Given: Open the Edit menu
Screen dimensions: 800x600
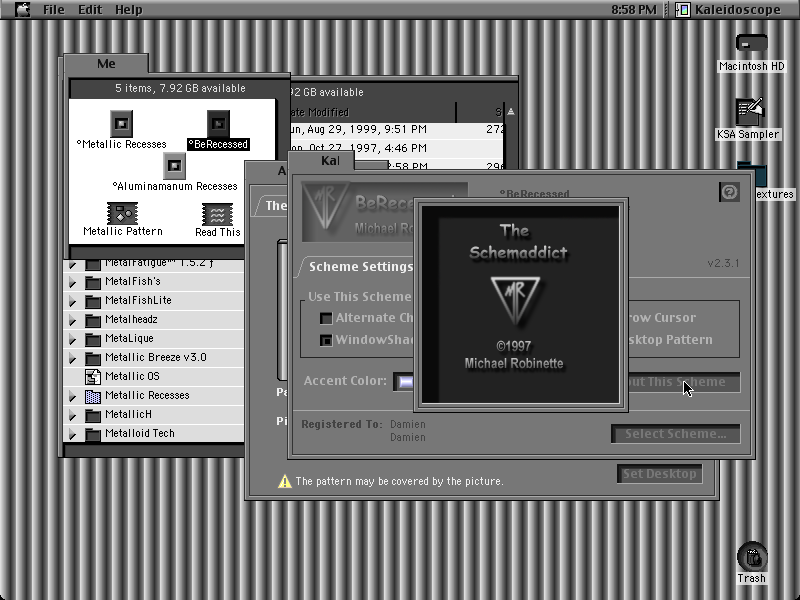Looking at the screenshot, I should tap(90, 10).
